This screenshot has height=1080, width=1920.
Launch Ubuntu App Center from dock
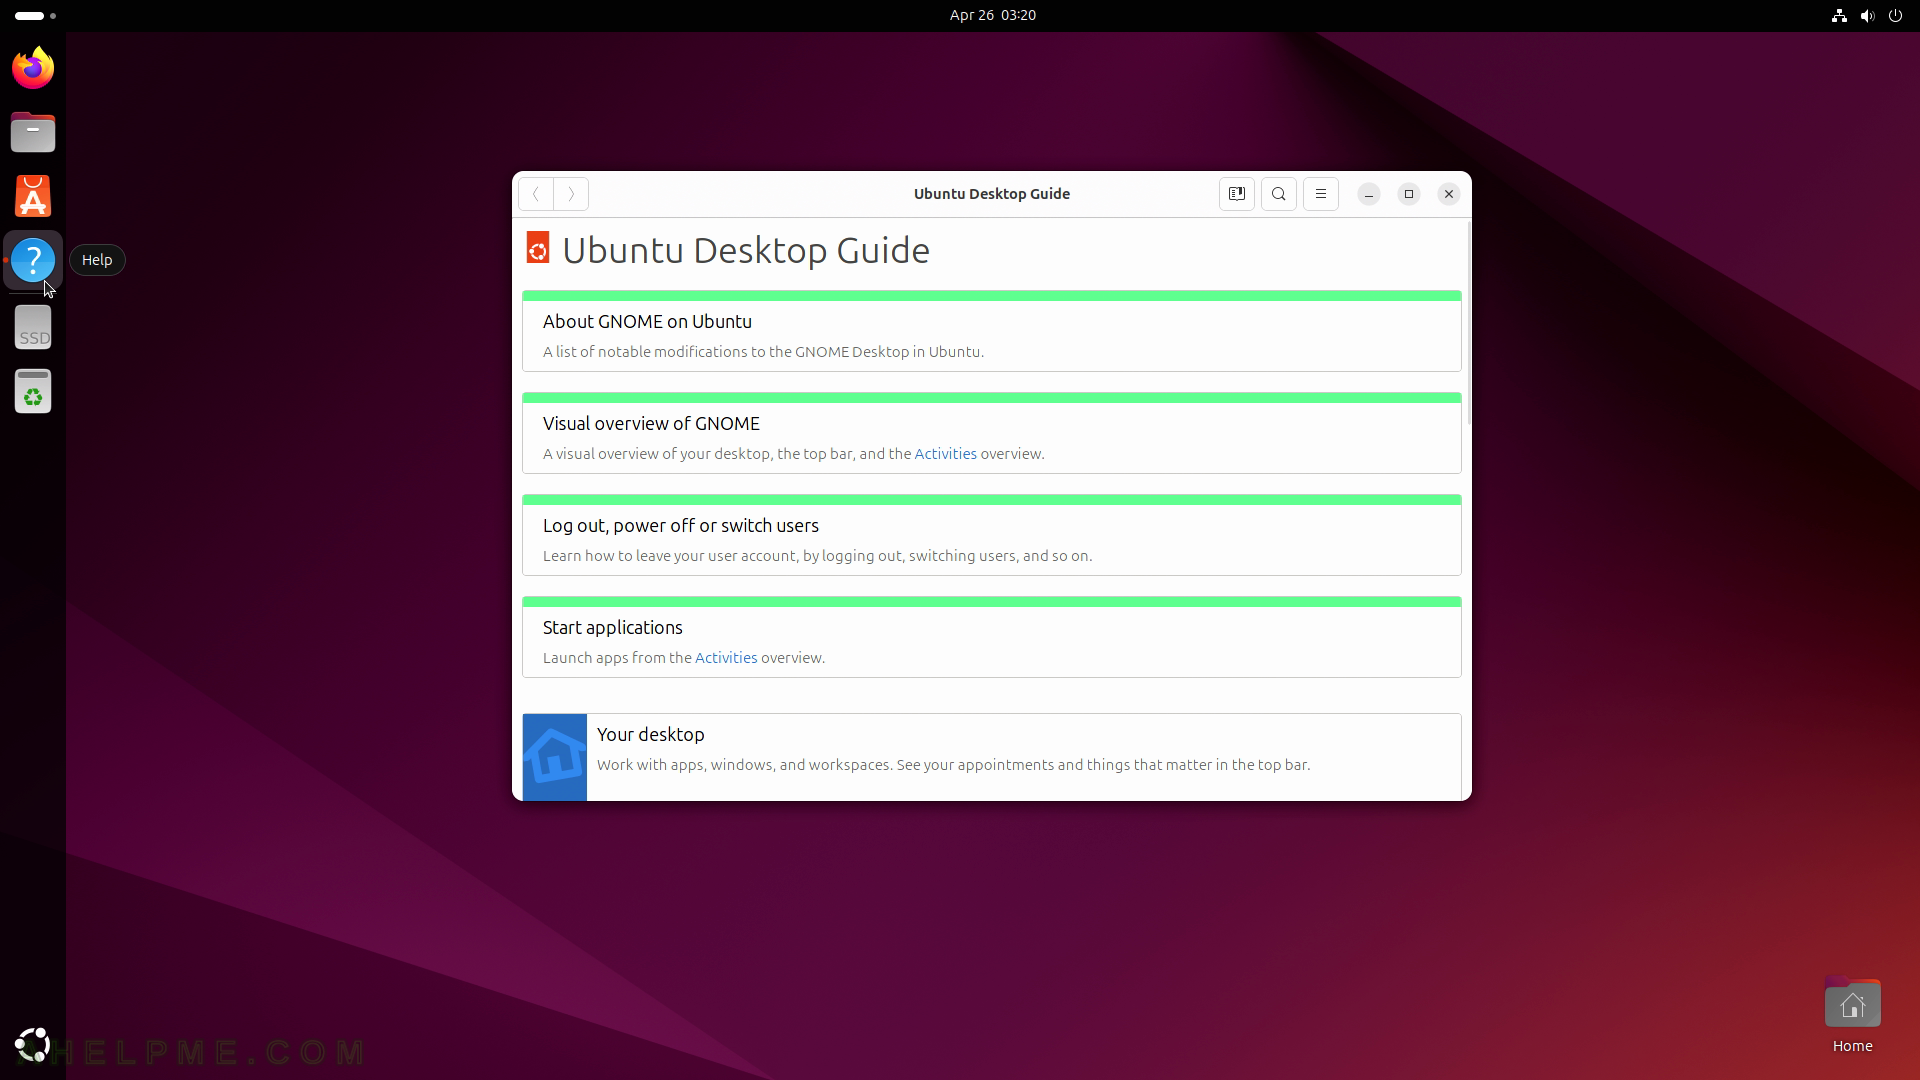pos(33,196)
